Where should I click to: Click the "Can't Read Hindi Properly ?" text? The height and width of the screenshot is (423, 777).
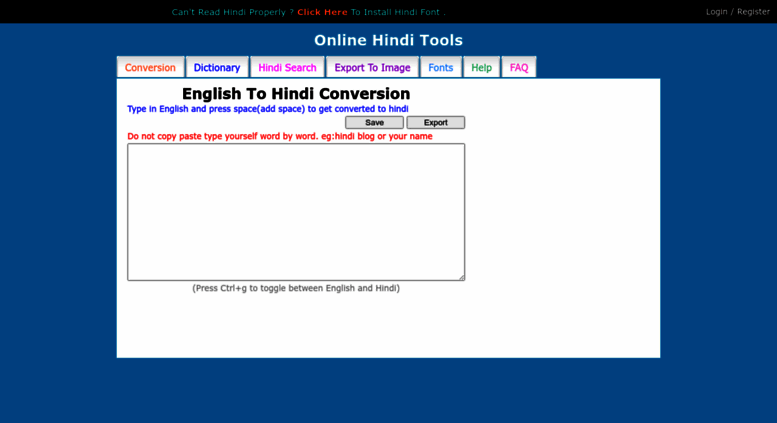click(x=232, y=12)
